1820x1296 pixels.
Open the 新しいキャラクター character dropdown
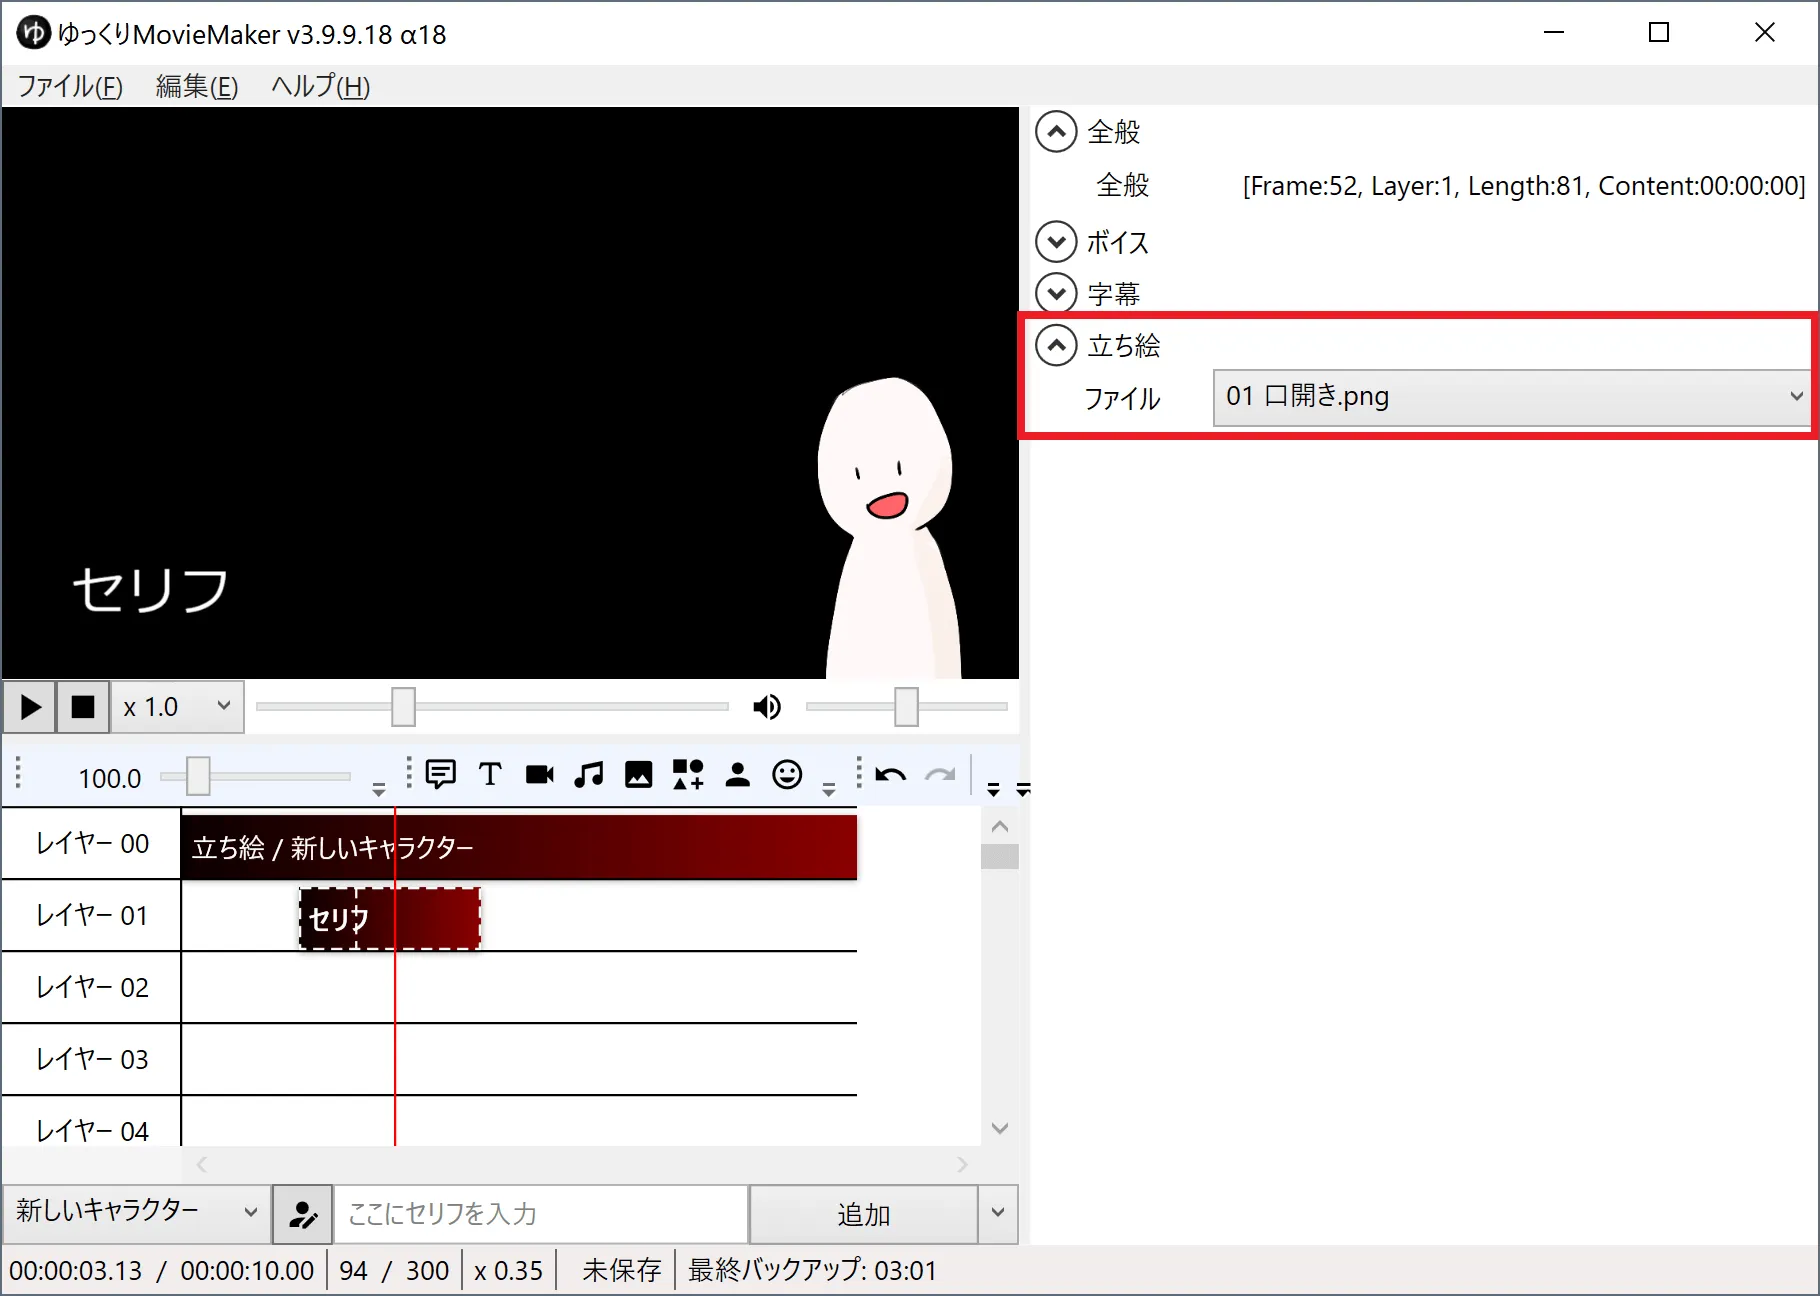[136, 1212]
